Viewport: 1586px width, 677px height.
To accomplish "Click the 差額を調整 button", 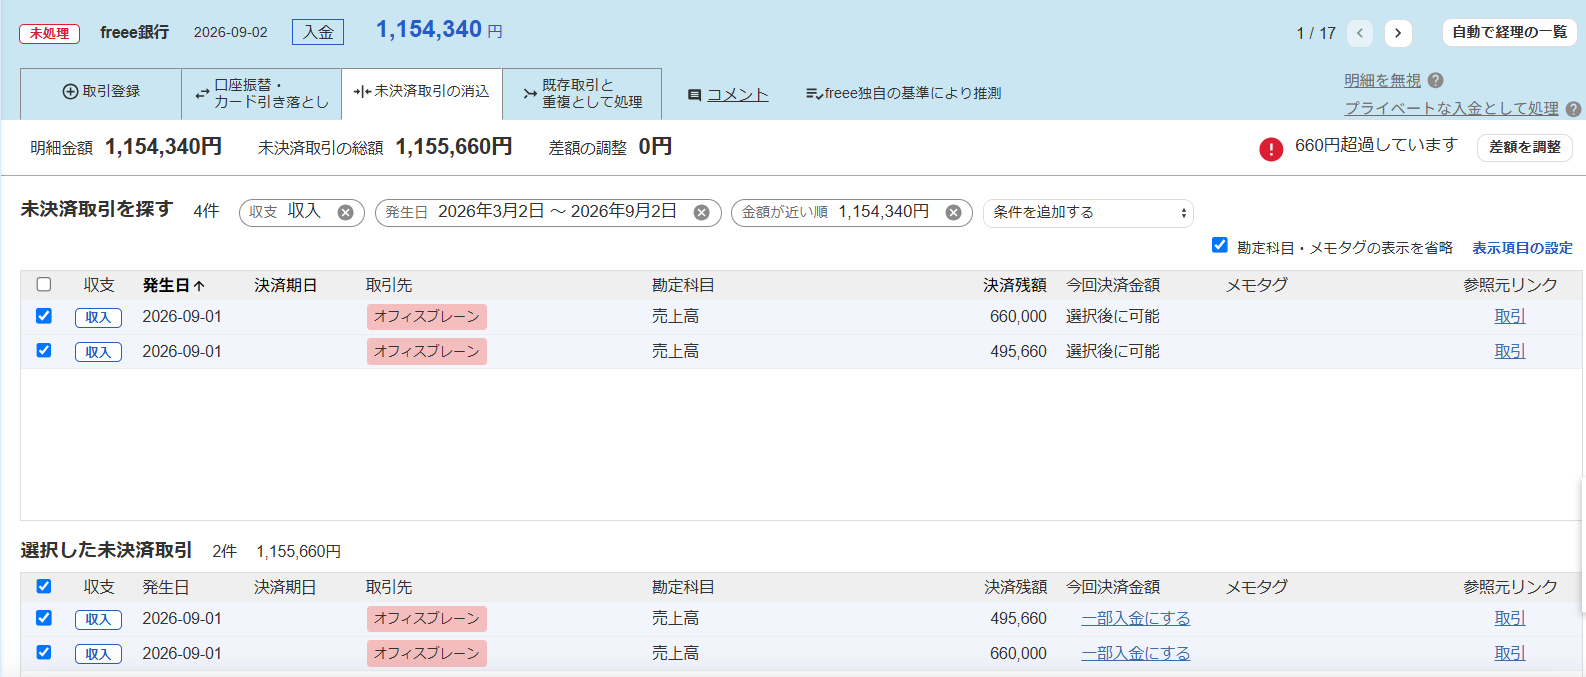I will point(1525,147).
